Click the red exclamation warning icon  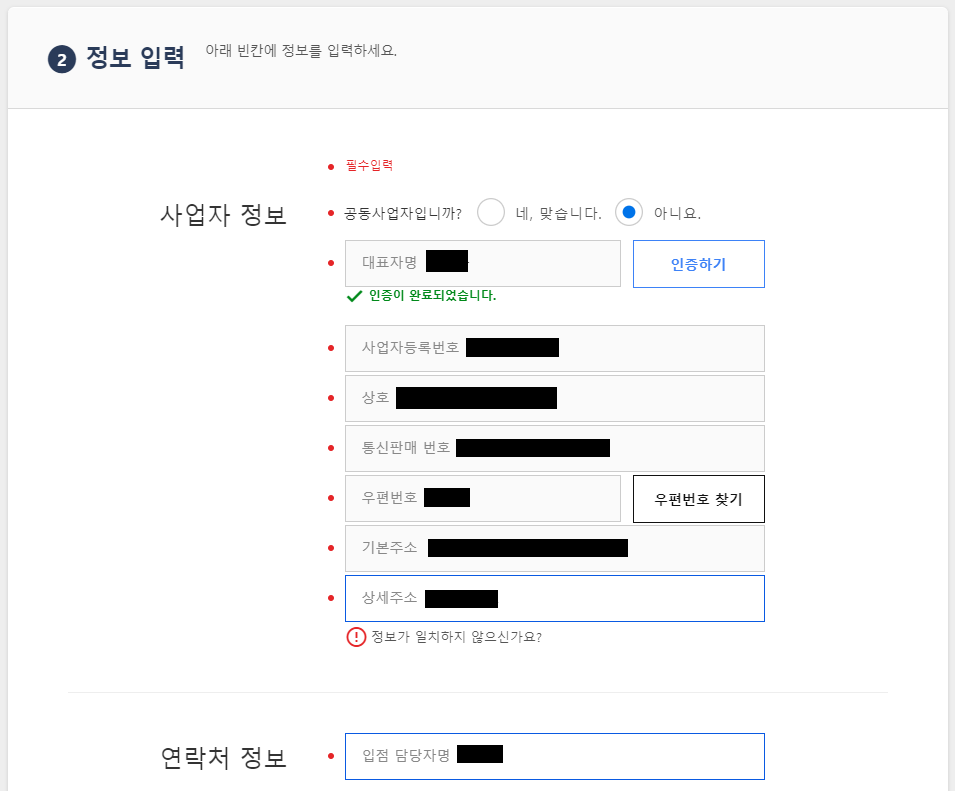pos(356,637)
